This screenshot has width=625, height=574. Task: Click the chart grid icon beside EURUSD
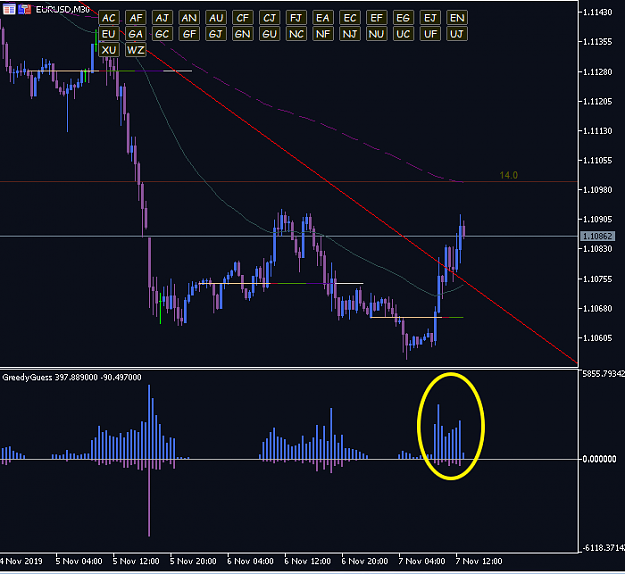(9, 9)
